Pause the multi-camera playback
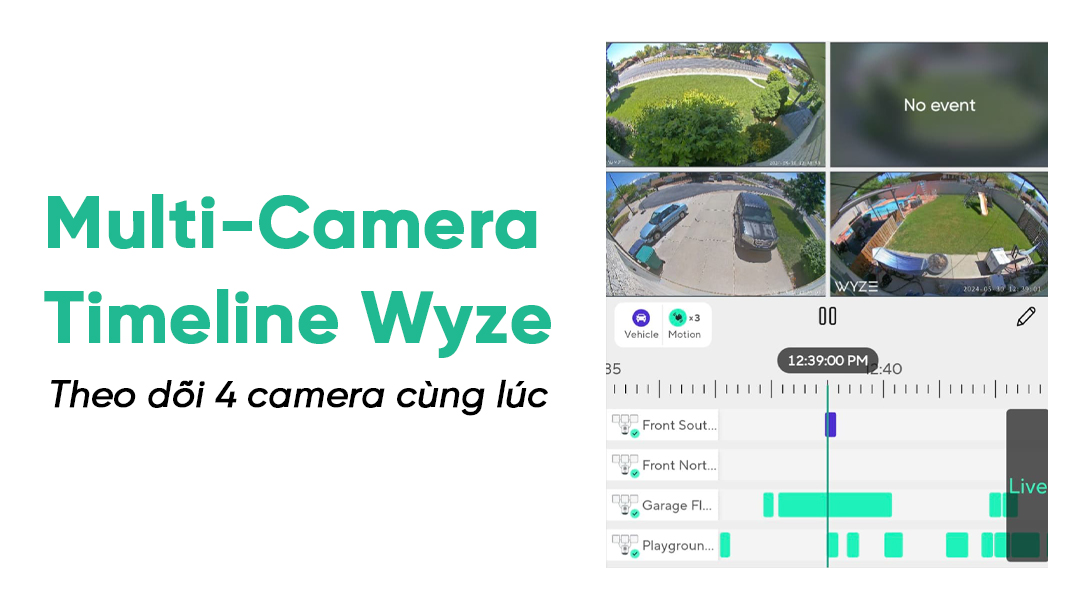The height and width of the screenshot is (608, 1080). [827, 316]
